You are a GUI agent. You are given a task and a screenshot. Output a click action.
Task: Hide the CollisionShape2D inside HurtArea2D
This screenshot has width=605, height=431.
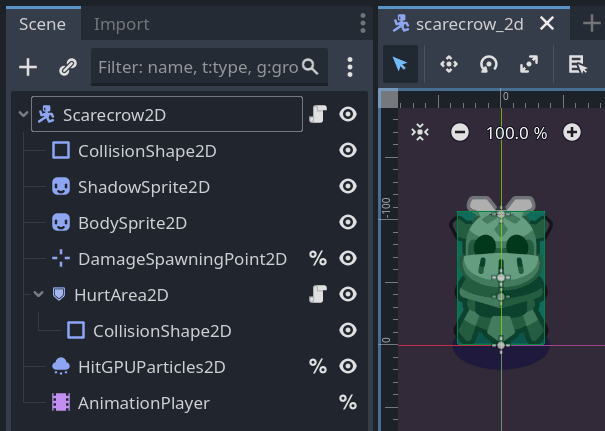[348, 330]
